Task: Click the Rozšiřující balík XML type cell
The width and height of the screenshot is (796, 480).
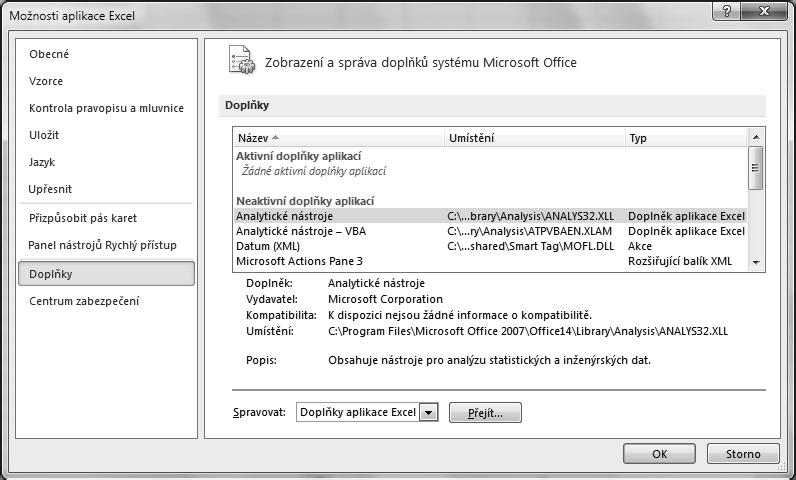Action: click(680, 261)
